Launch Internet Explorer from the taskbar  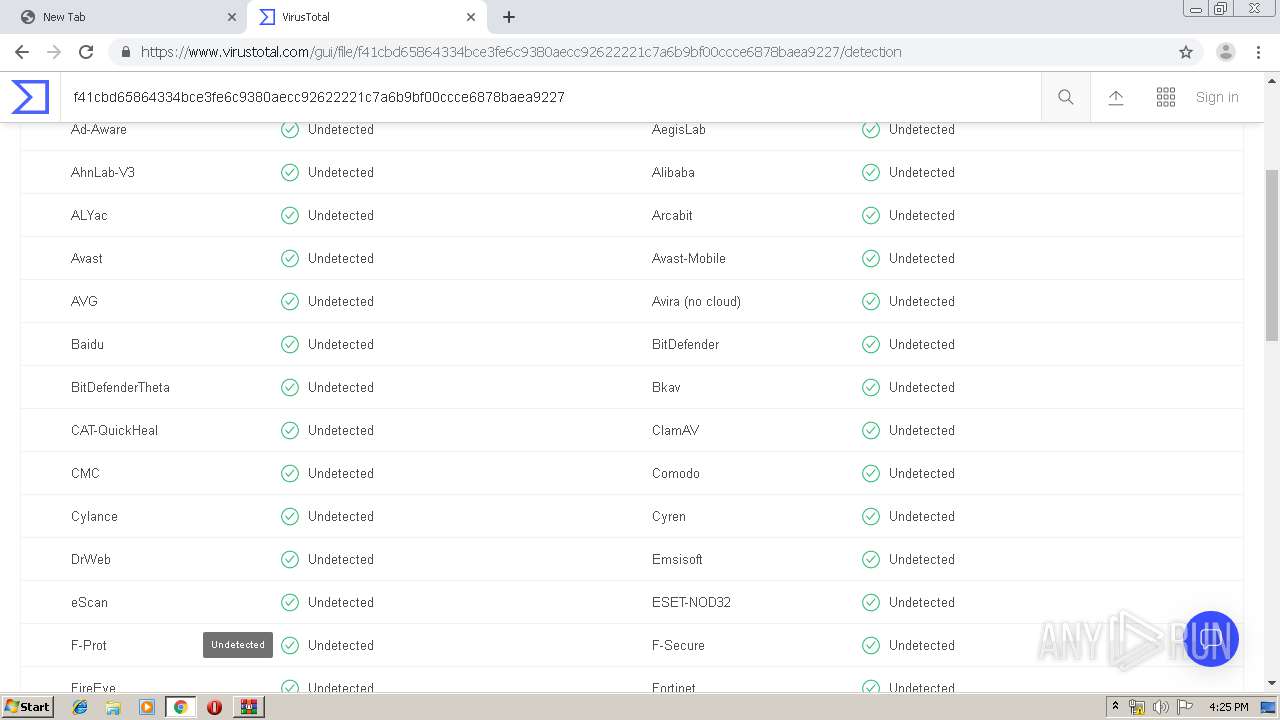80,707
